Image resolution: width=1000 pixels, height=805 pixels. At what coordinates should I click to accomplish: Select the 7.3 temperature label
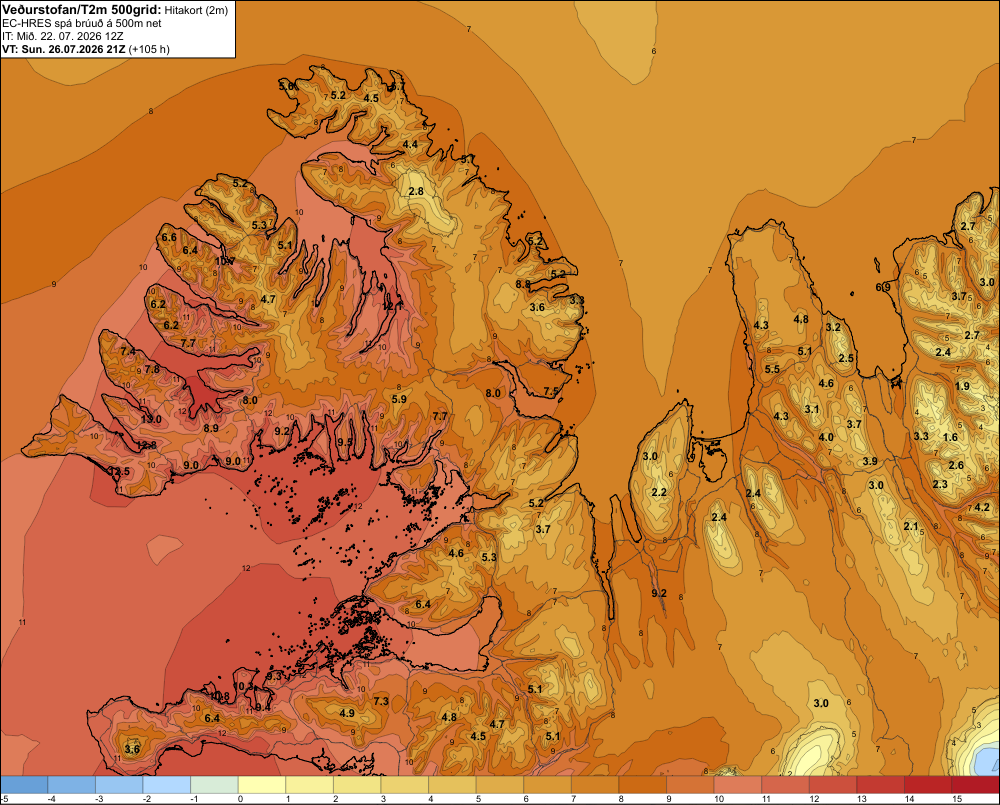381,701
